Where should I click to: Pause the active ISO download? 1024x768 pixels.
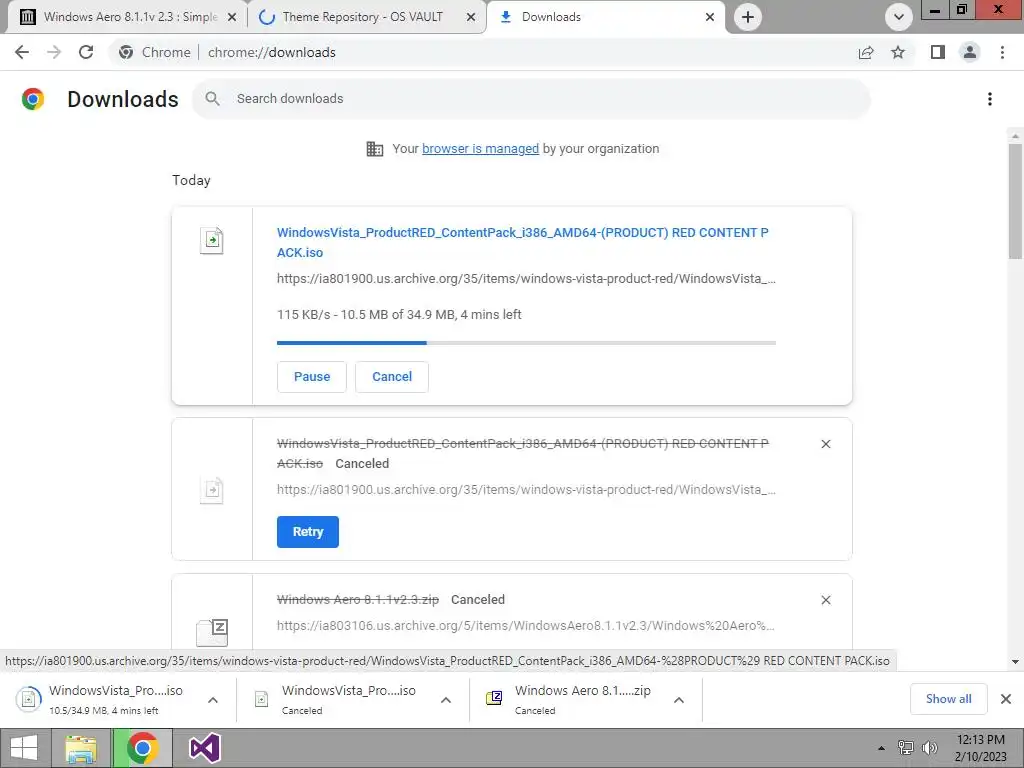pyautogui.click(x=312, y=377)
